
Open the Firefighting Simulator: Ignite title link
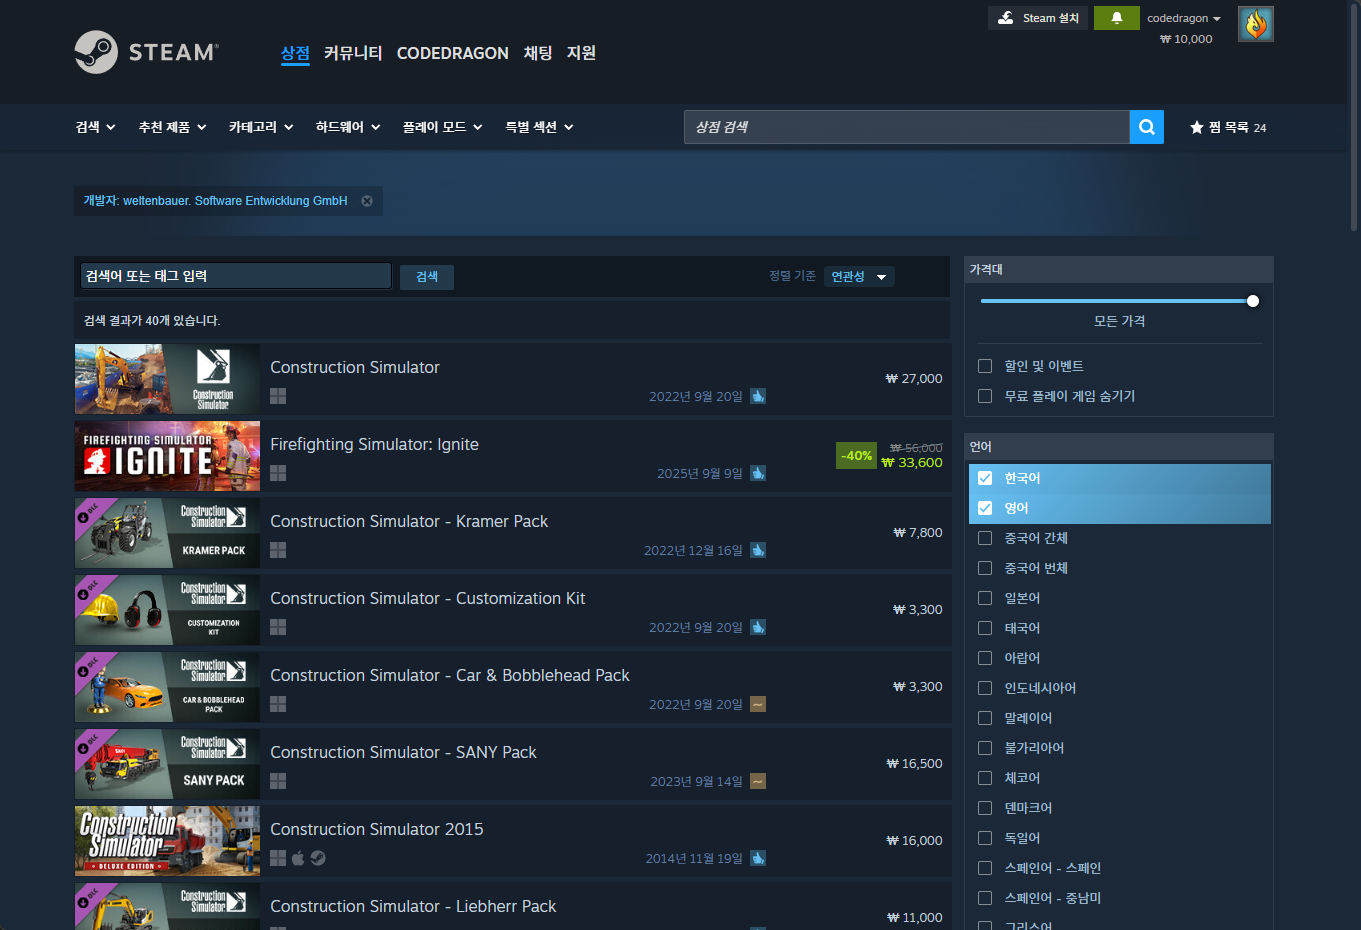[374, 444]
